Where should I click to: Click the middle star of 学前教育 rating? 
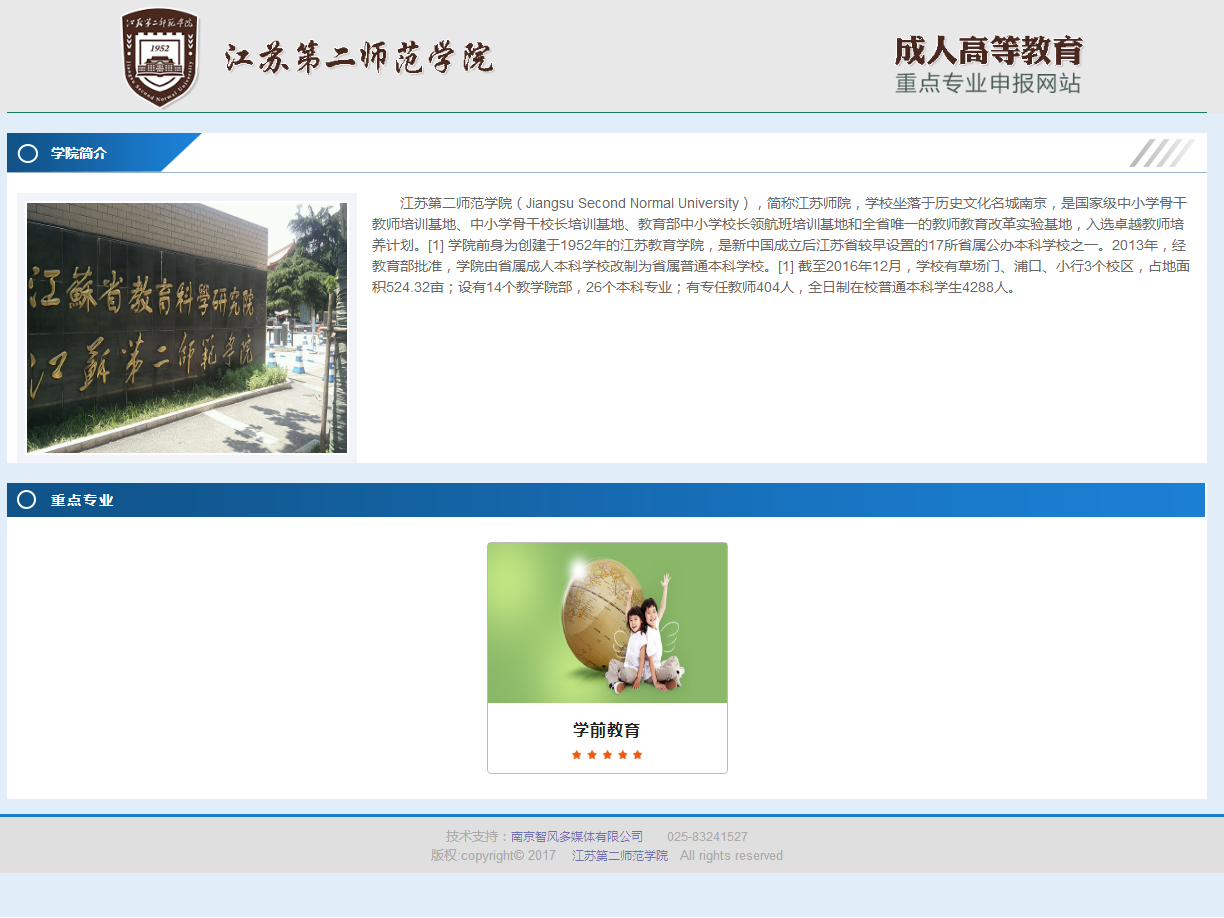click(x=607, y=755)
